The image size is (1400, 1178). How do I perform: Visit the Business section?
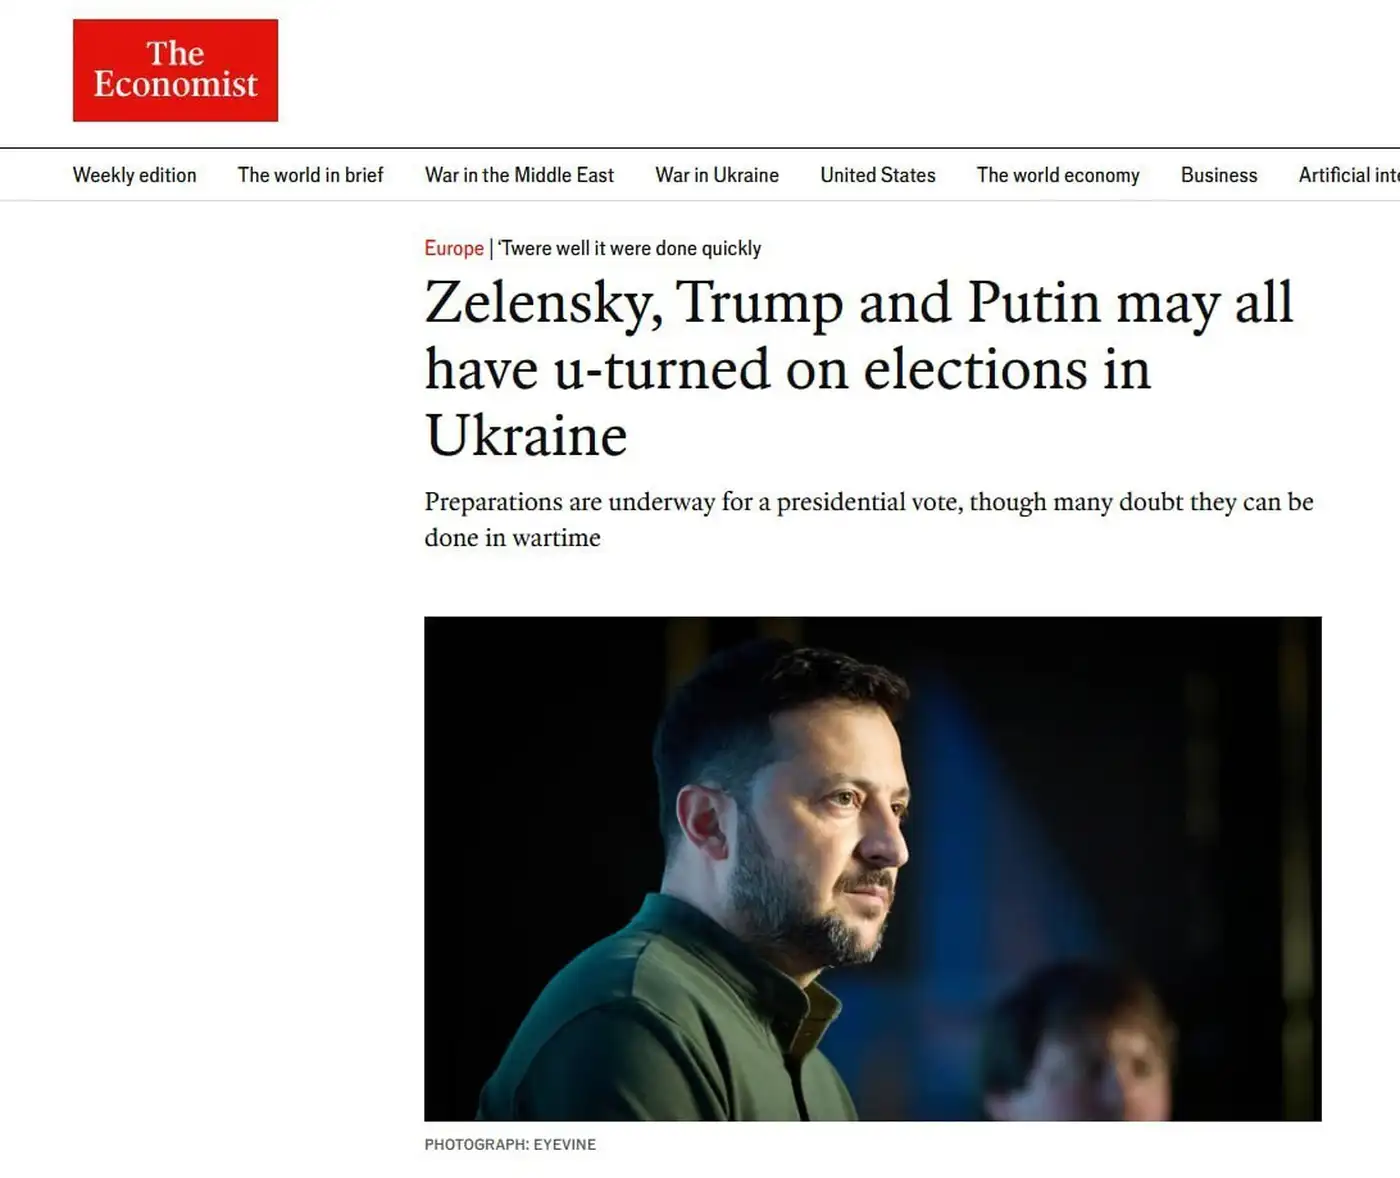[1218, 175]
